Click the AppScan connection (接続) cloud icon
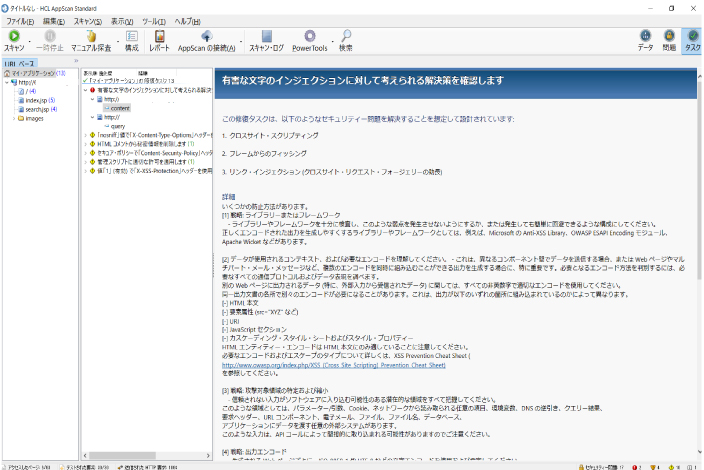Image resolution: width=704 pixels, height=470 pixels. [207, 36]
